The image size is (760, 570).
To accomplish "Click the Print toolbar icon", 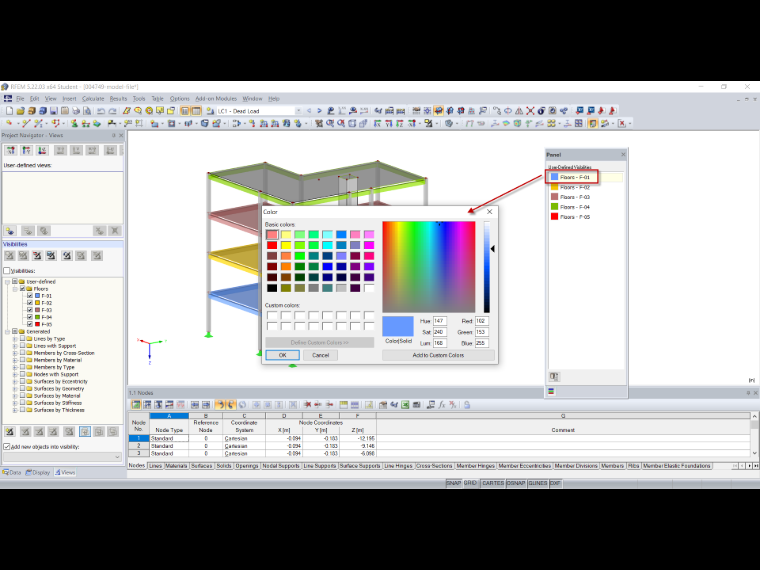I will click(x=76, y=111).
